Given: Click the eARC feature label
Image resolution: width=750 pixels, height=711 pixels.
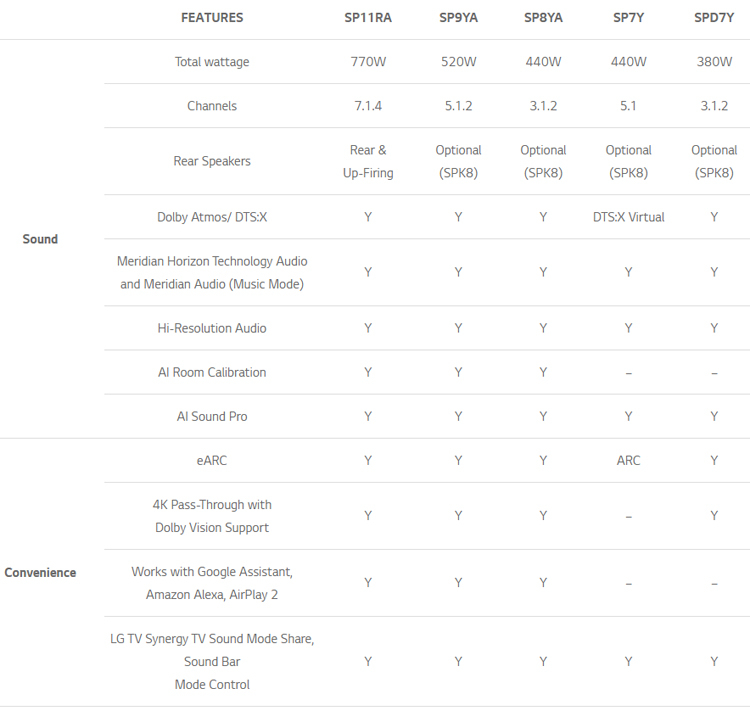Looking at the screenshot, I should point(212,461).
